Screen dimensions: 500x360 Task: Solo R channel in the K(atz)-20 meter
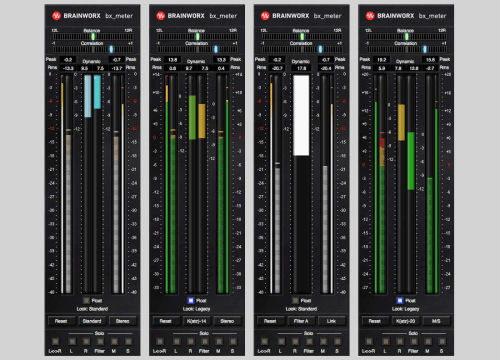[400, 341]
